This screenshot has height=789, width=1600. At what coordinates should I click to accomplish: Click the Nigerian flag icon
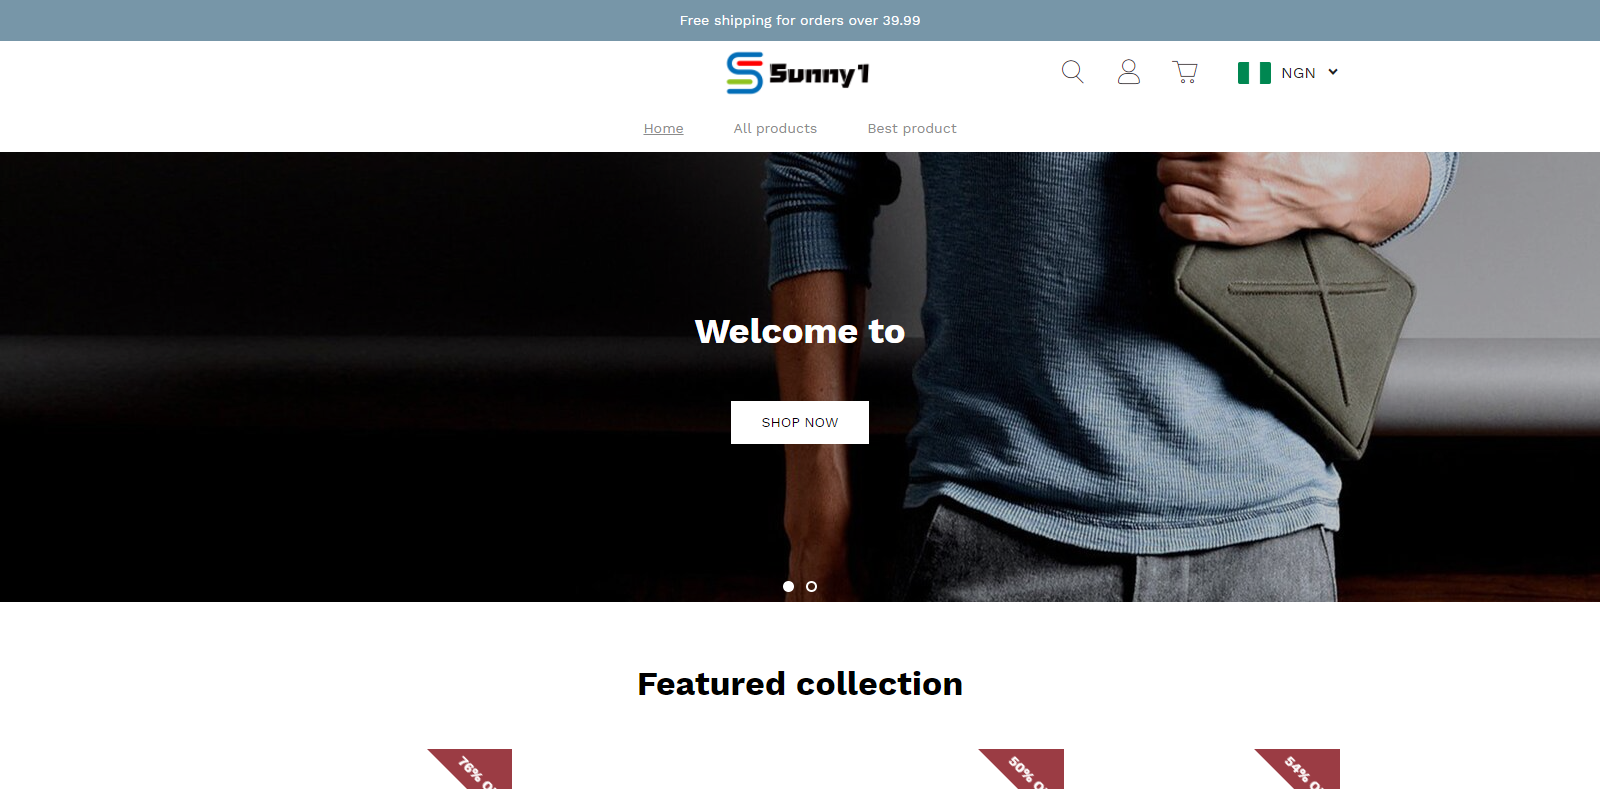point(1254,73)
